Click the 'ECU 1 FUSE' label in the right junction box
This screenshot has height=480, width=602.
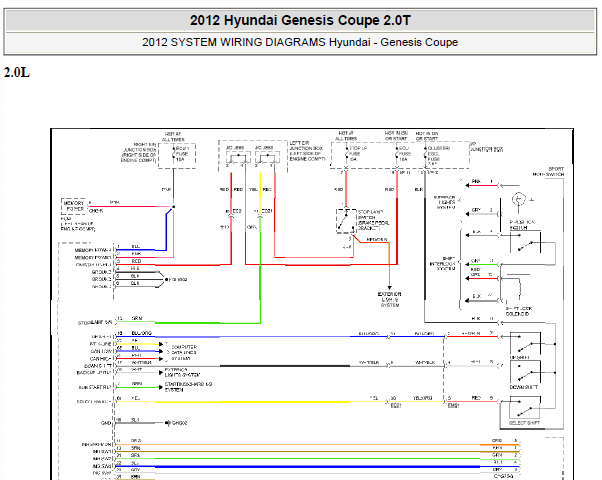click(x=182, y=153)
